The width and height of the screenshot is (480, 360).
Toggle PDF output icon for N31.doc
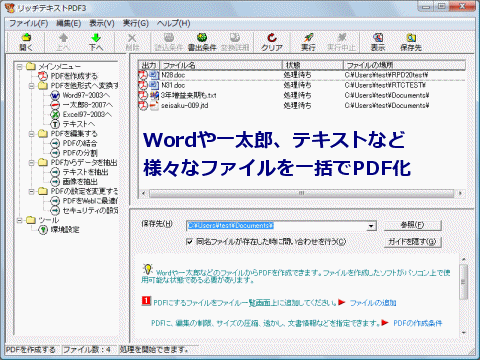143,85
